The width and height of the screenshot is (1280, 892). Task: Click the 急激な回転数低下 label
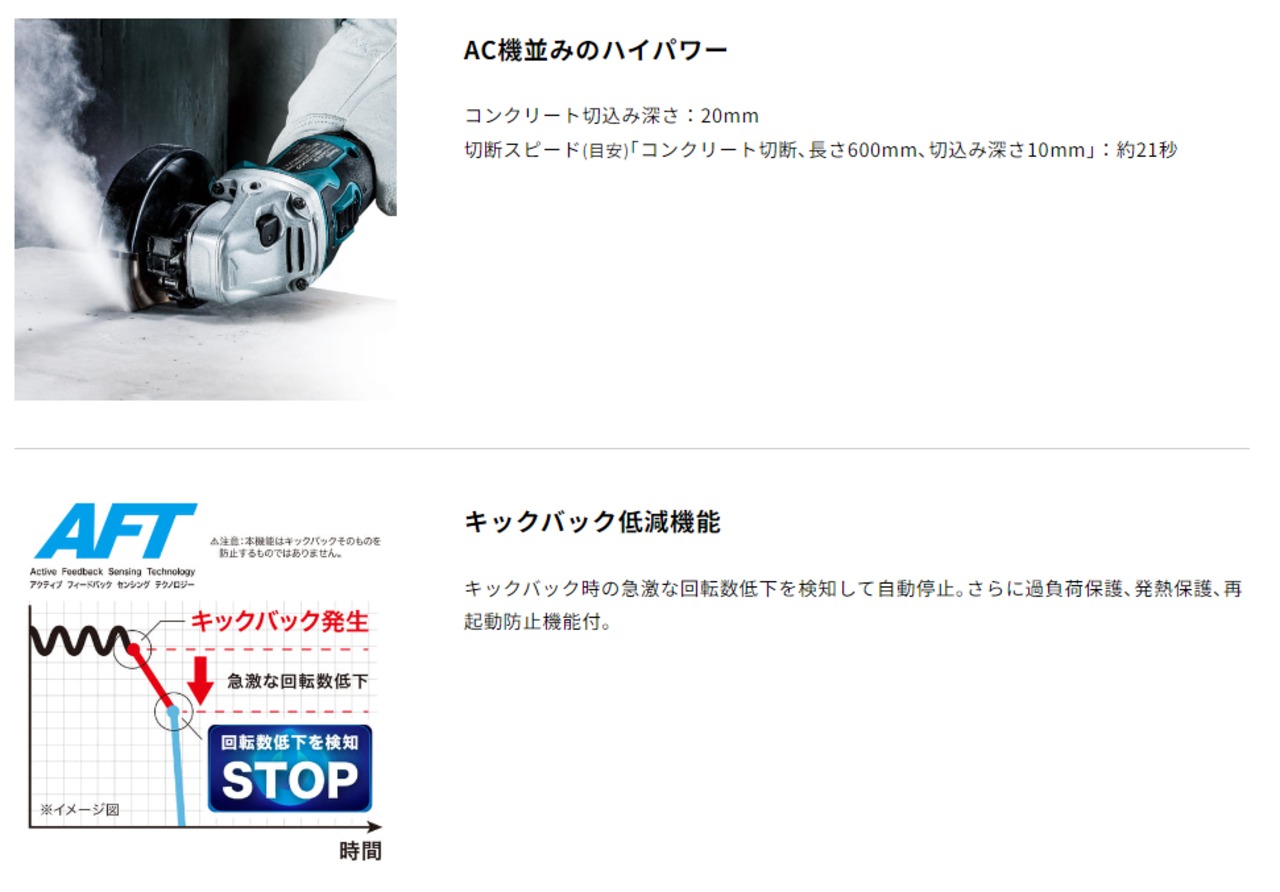point(298,681)
